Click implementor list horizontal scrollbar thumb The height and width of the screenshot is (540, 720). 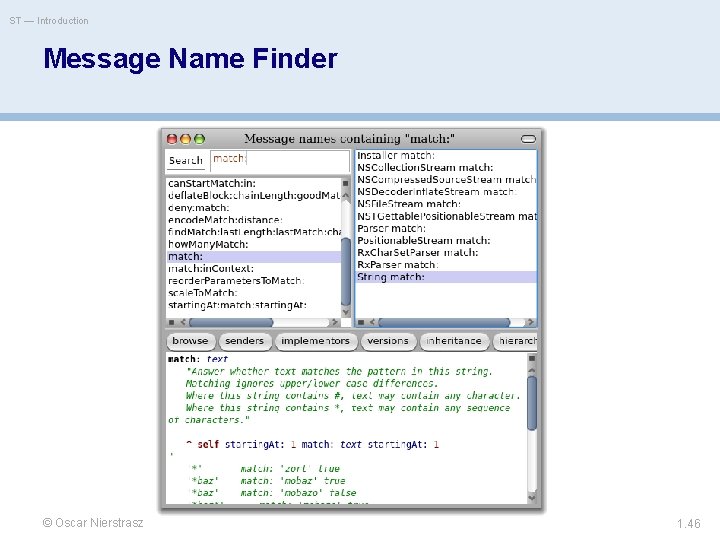click(444, 322)
